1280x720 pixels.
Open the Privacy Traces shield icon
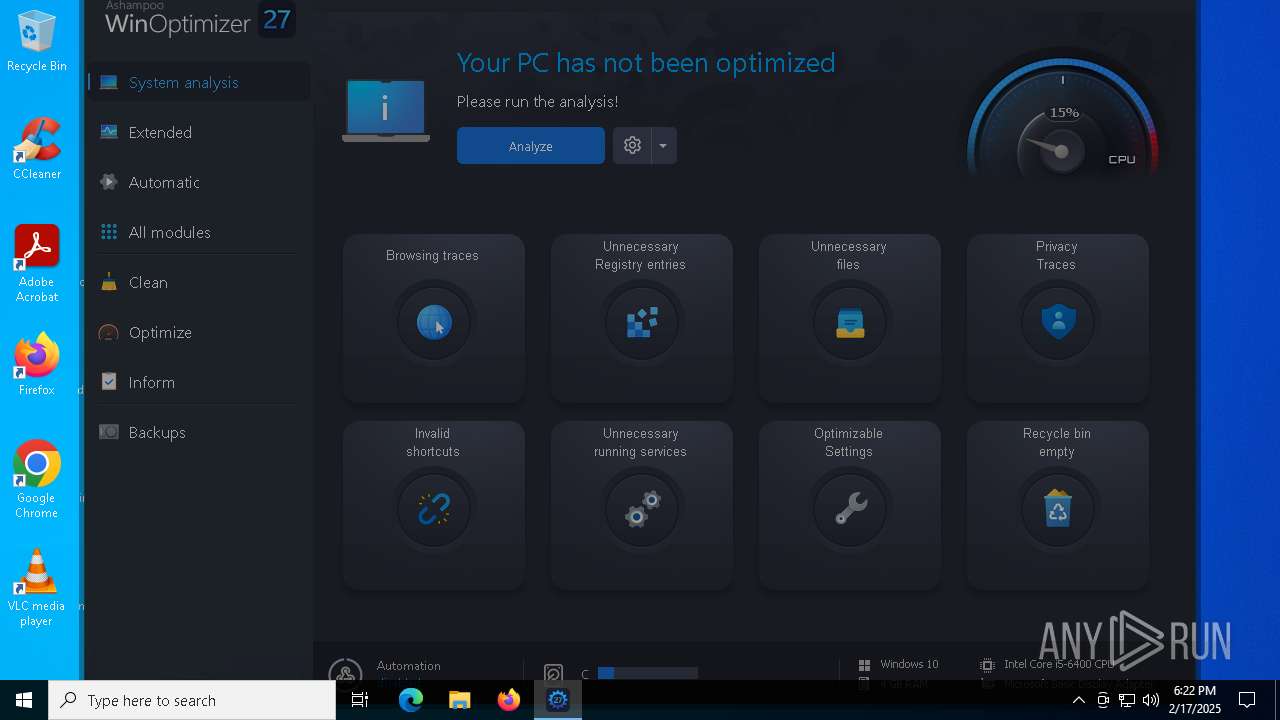coord(1058,323)
